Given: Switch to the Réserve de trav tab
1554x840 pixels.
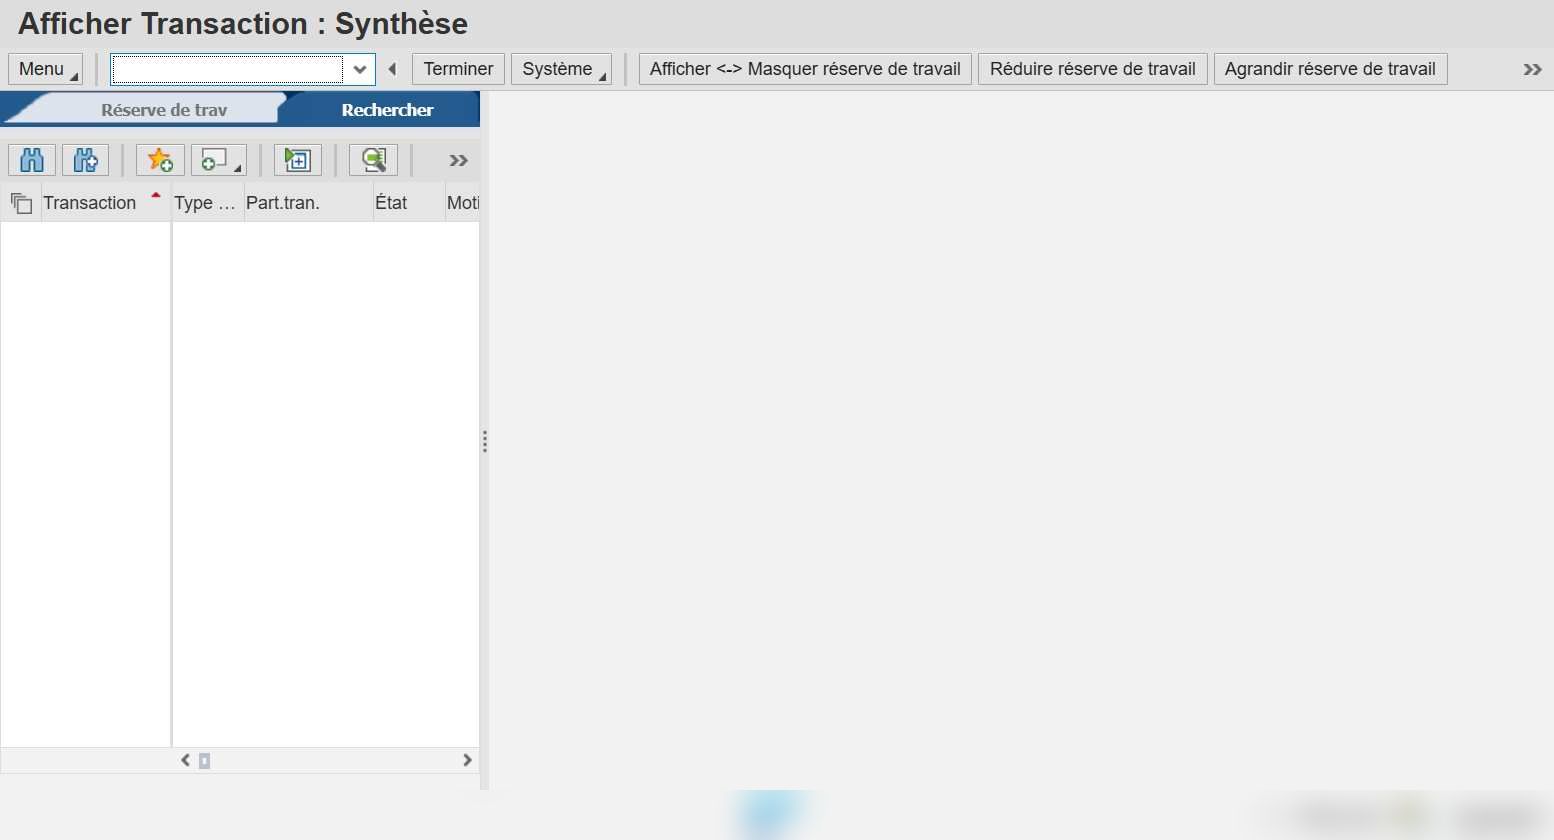Looking at the screenshot, I should (163, 110).
